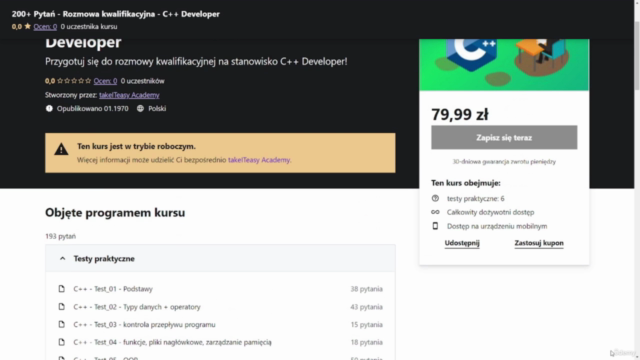Click the C++ course preview thumbnail
Viewport: 640px width, 360px height.
pyautogui.click(x=504, y=64)
